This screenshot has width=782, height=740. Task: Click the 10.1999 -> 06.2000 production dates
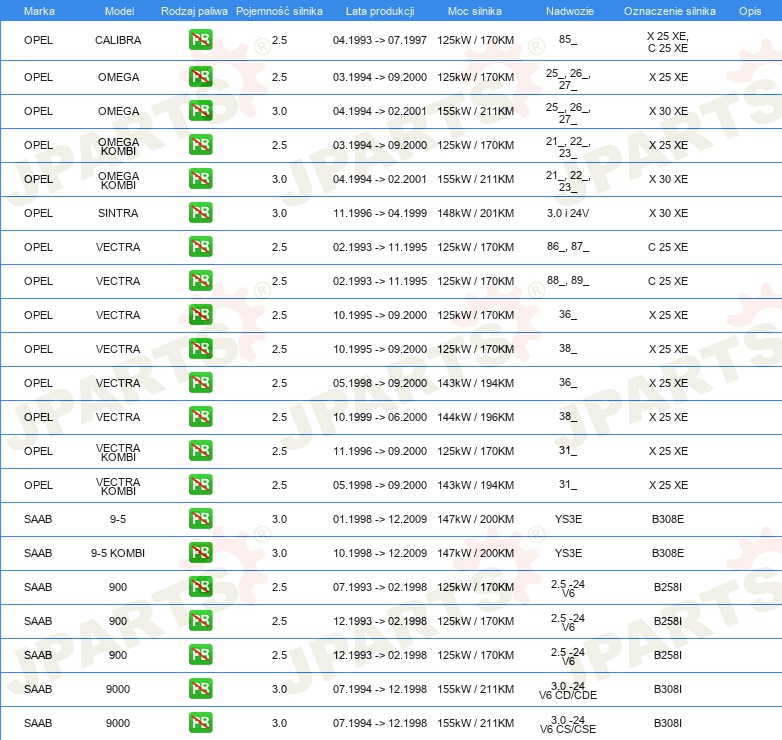380,417
